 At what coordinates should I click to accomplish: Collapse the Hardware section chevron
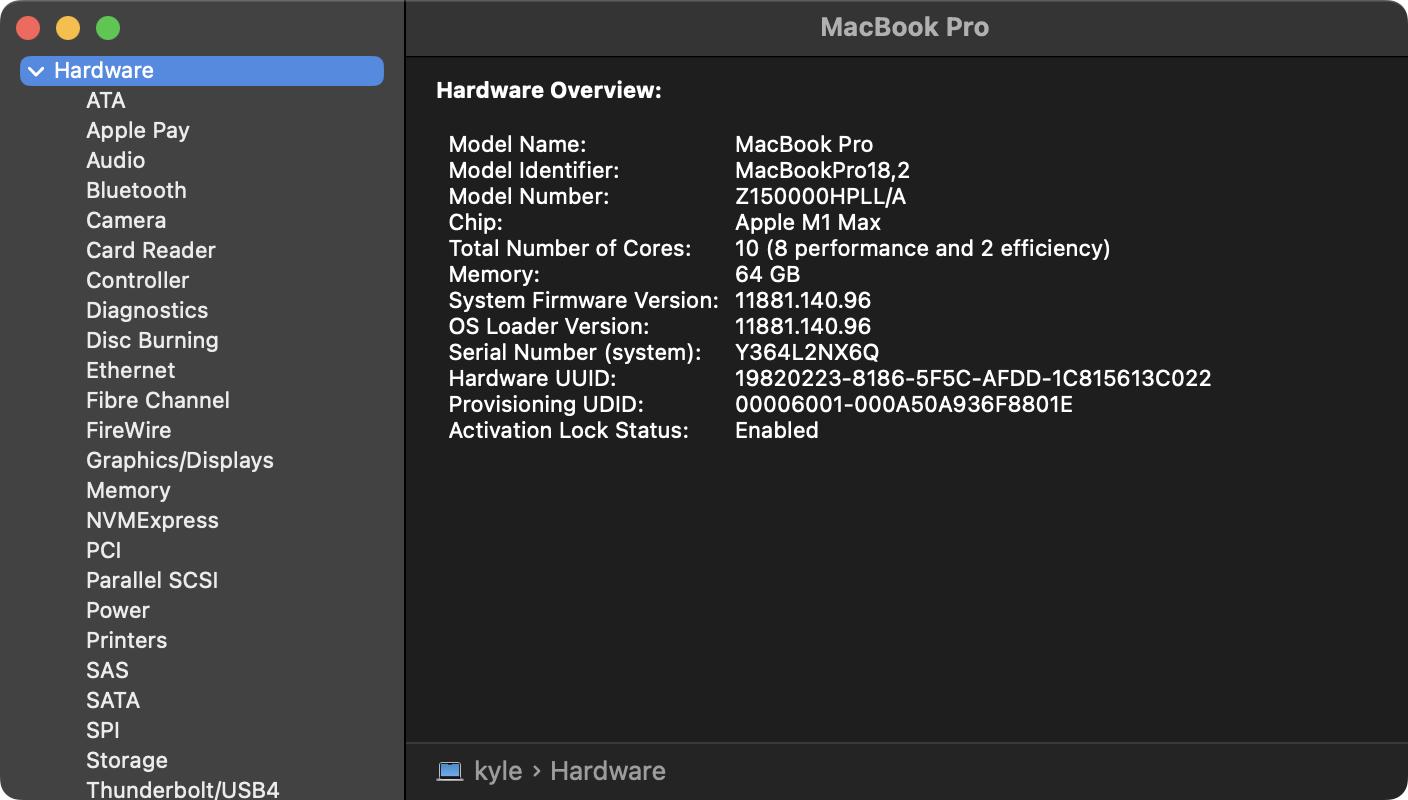tap(37, 71)
